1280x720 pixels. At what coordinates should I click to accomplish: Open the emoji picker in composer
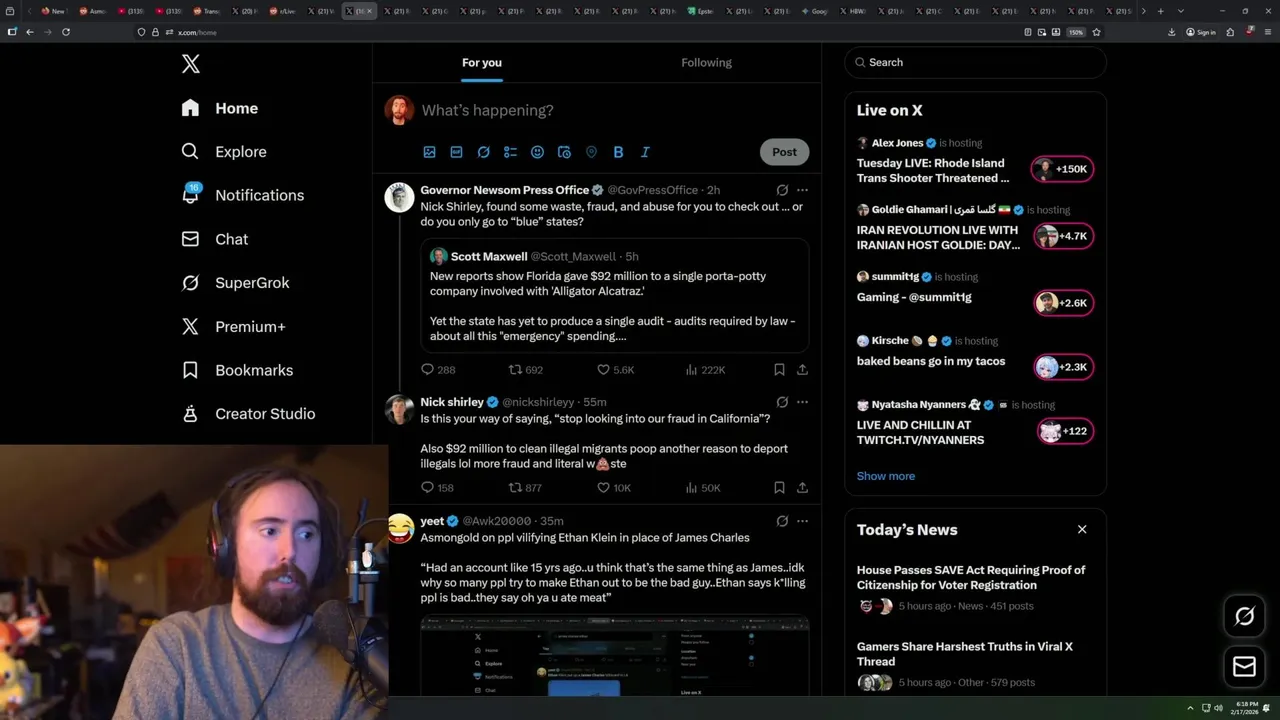537,152
